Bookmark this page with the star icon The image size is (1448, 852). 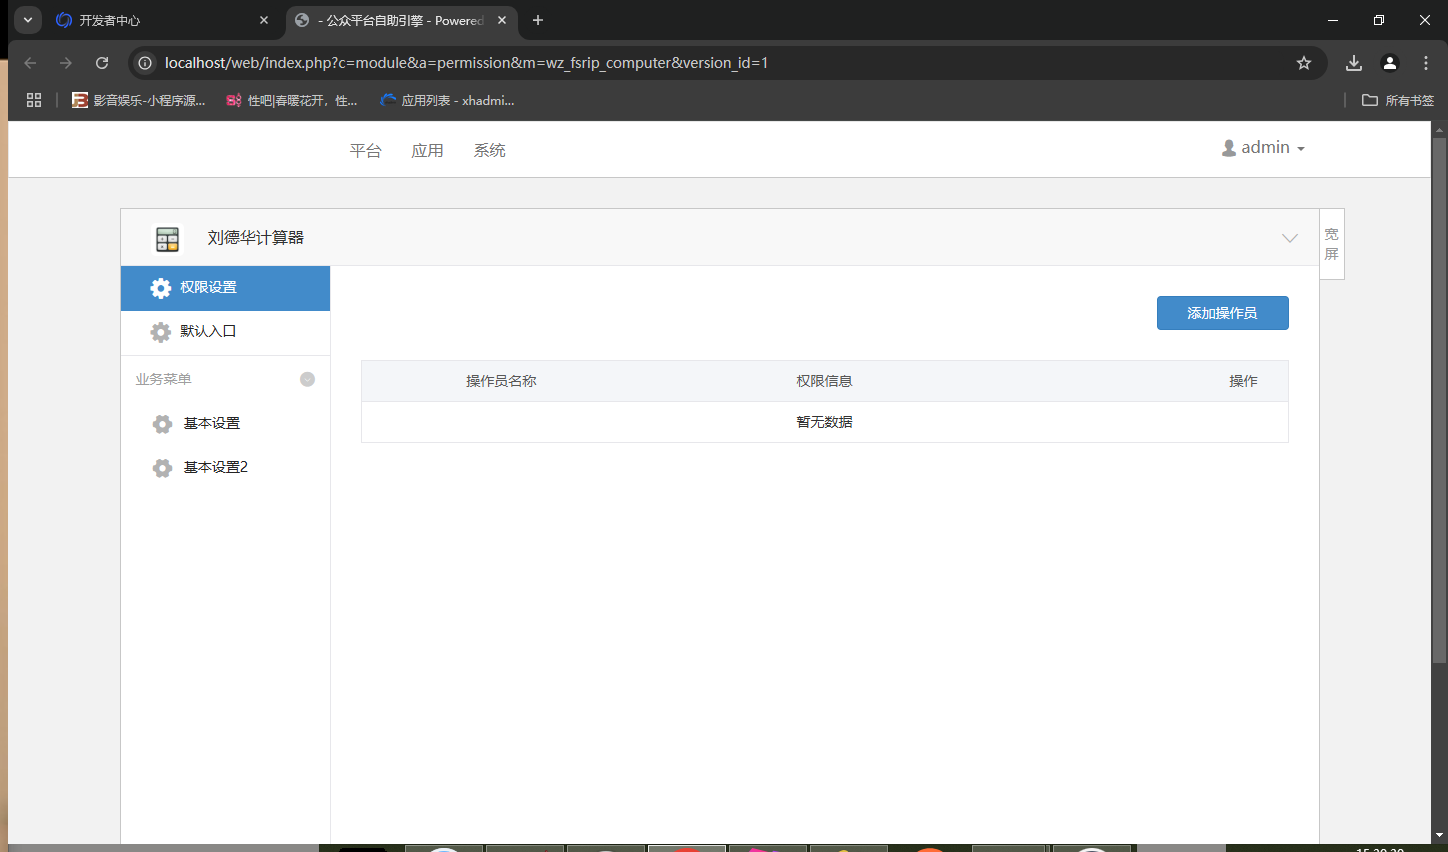1303,63
